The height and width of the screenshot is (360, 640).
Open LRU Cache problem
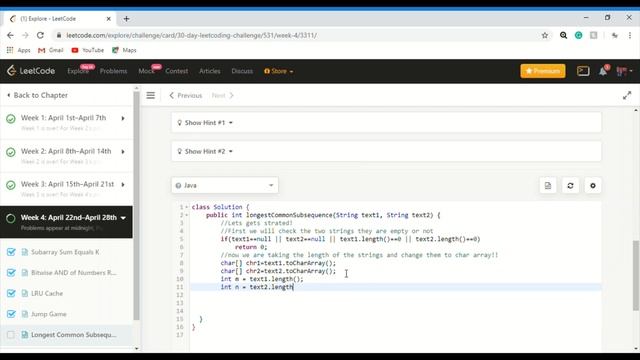[x=47, y=293]
